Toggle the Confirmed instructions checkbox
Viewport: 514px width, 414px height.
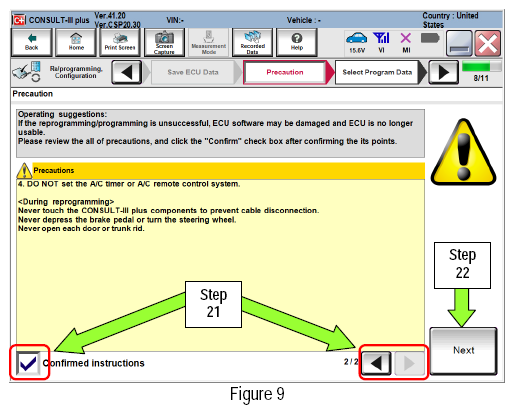coord(28,363)
